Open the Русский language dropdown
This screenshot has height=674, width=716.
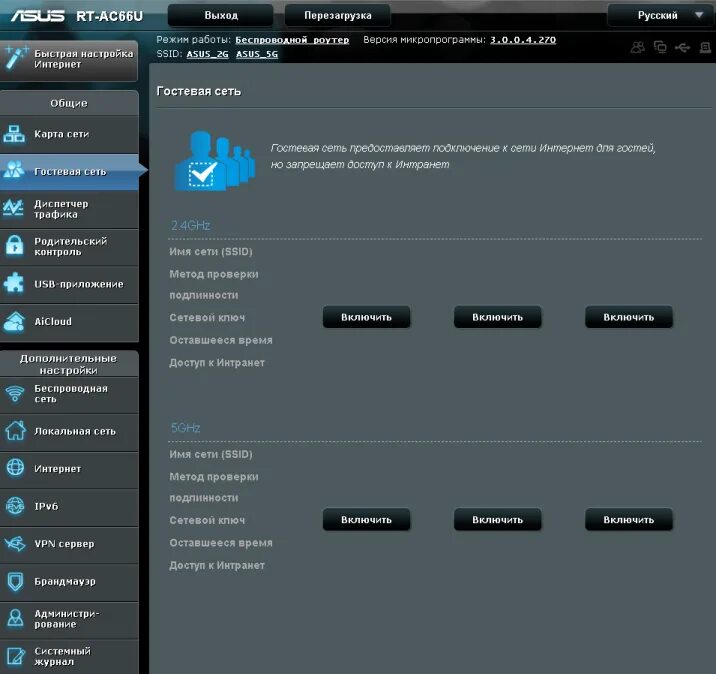click(x=660, y=16)
